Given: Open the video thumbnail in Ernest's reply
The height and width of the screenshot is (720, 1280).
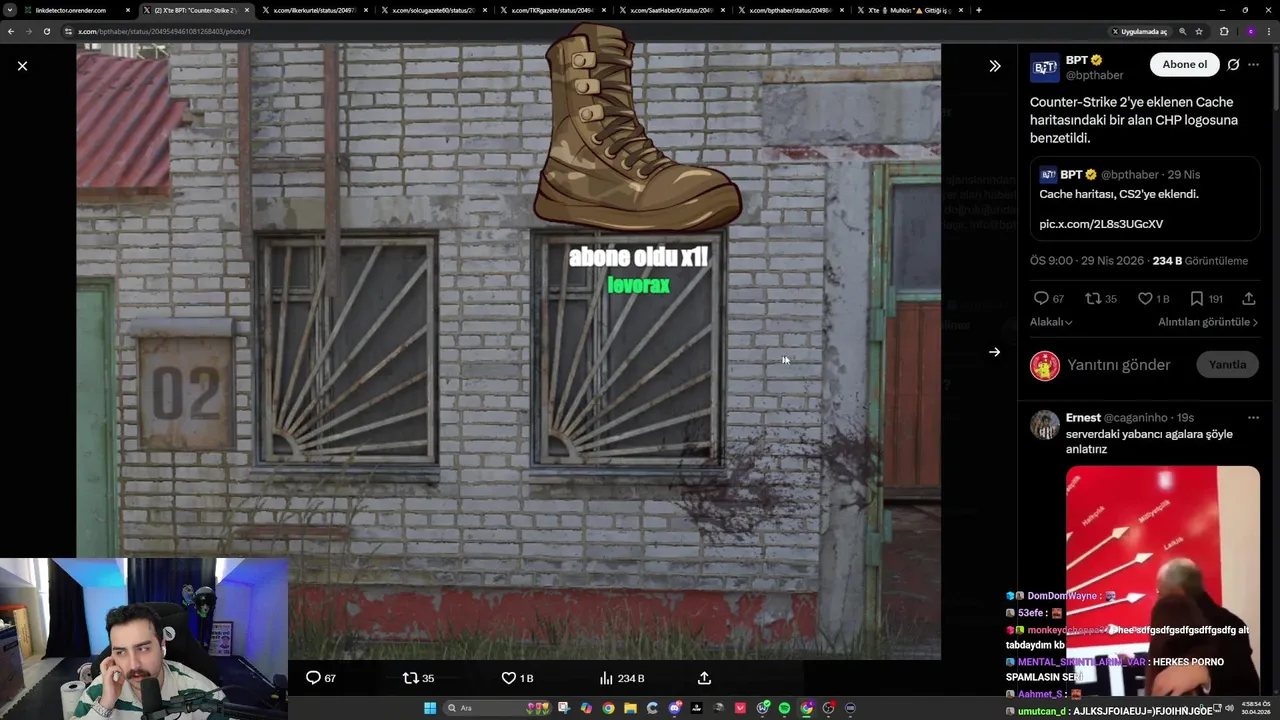Looking at the screenshot, I should coord(1162,580).
